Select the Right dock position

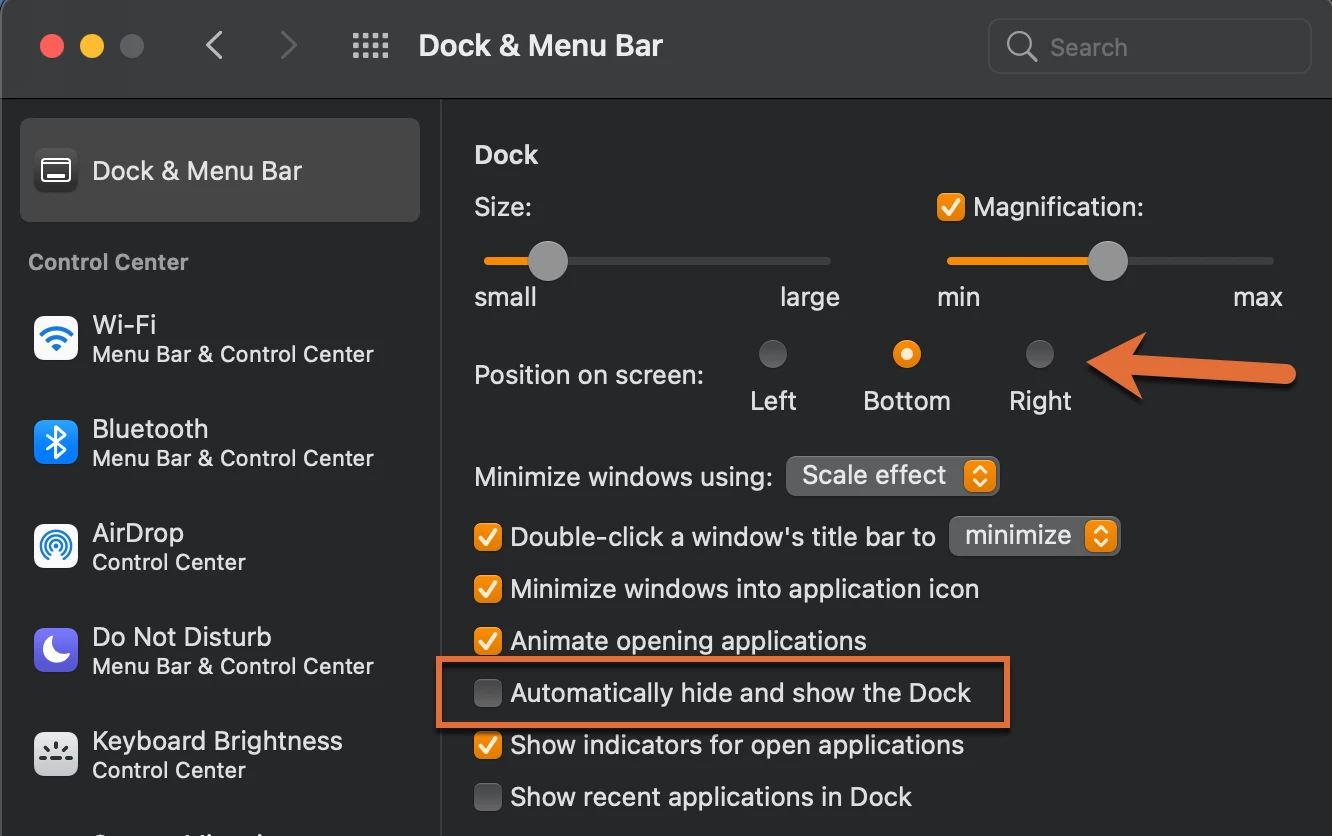(1040, 354)
